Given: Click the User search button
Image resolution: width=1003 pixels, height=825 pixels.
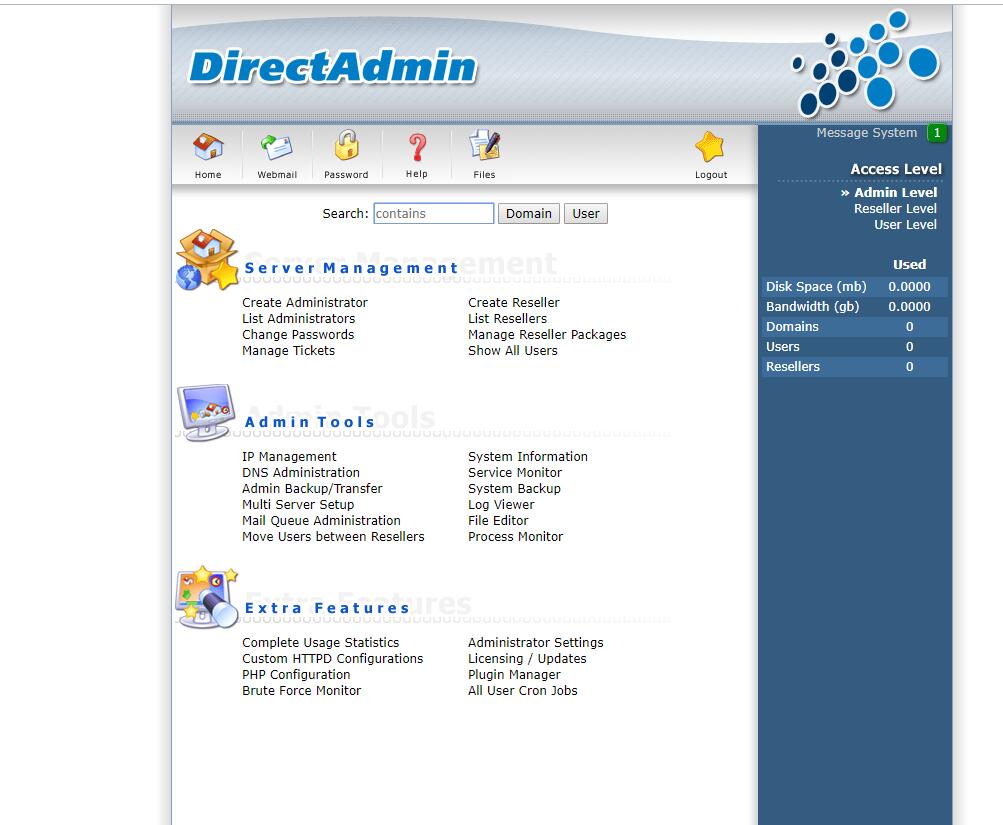Looking at the screenshot, I should [585, 214].
